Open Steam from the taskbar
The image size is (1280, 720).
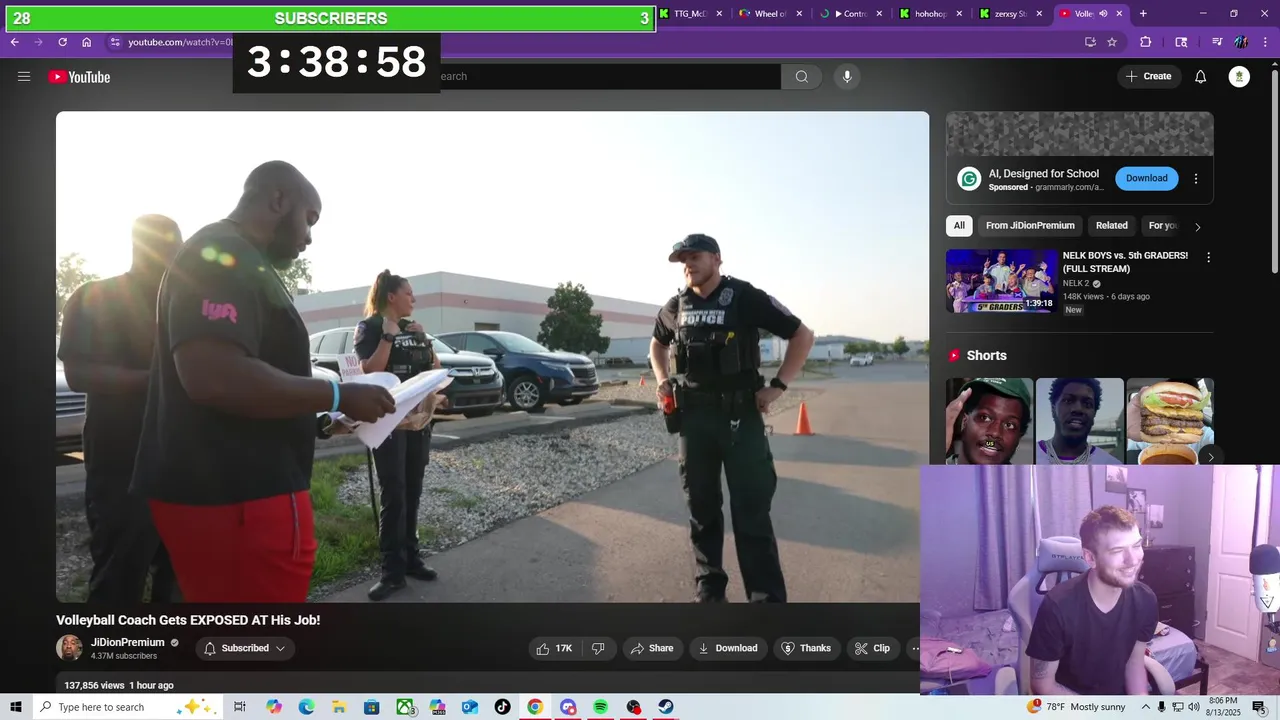coord(665,707)
